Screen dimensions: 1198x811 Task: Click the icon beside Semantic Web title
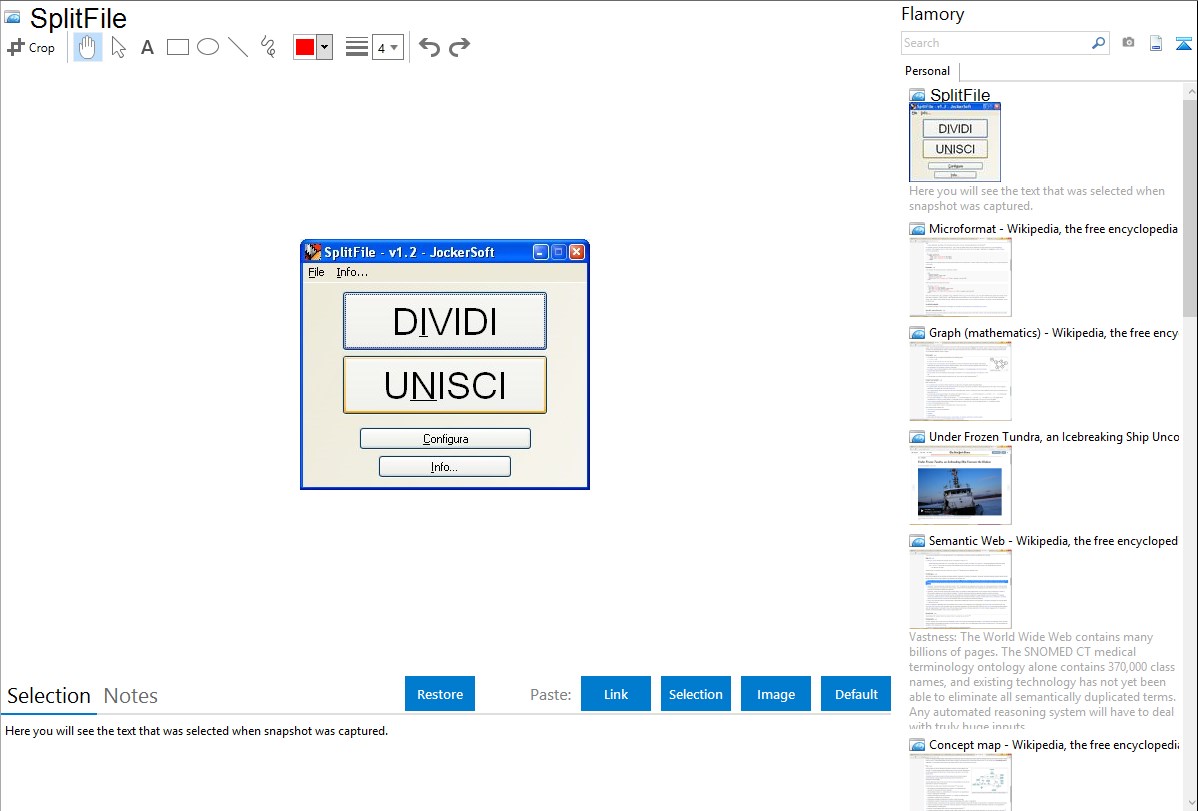coord(917,541)
